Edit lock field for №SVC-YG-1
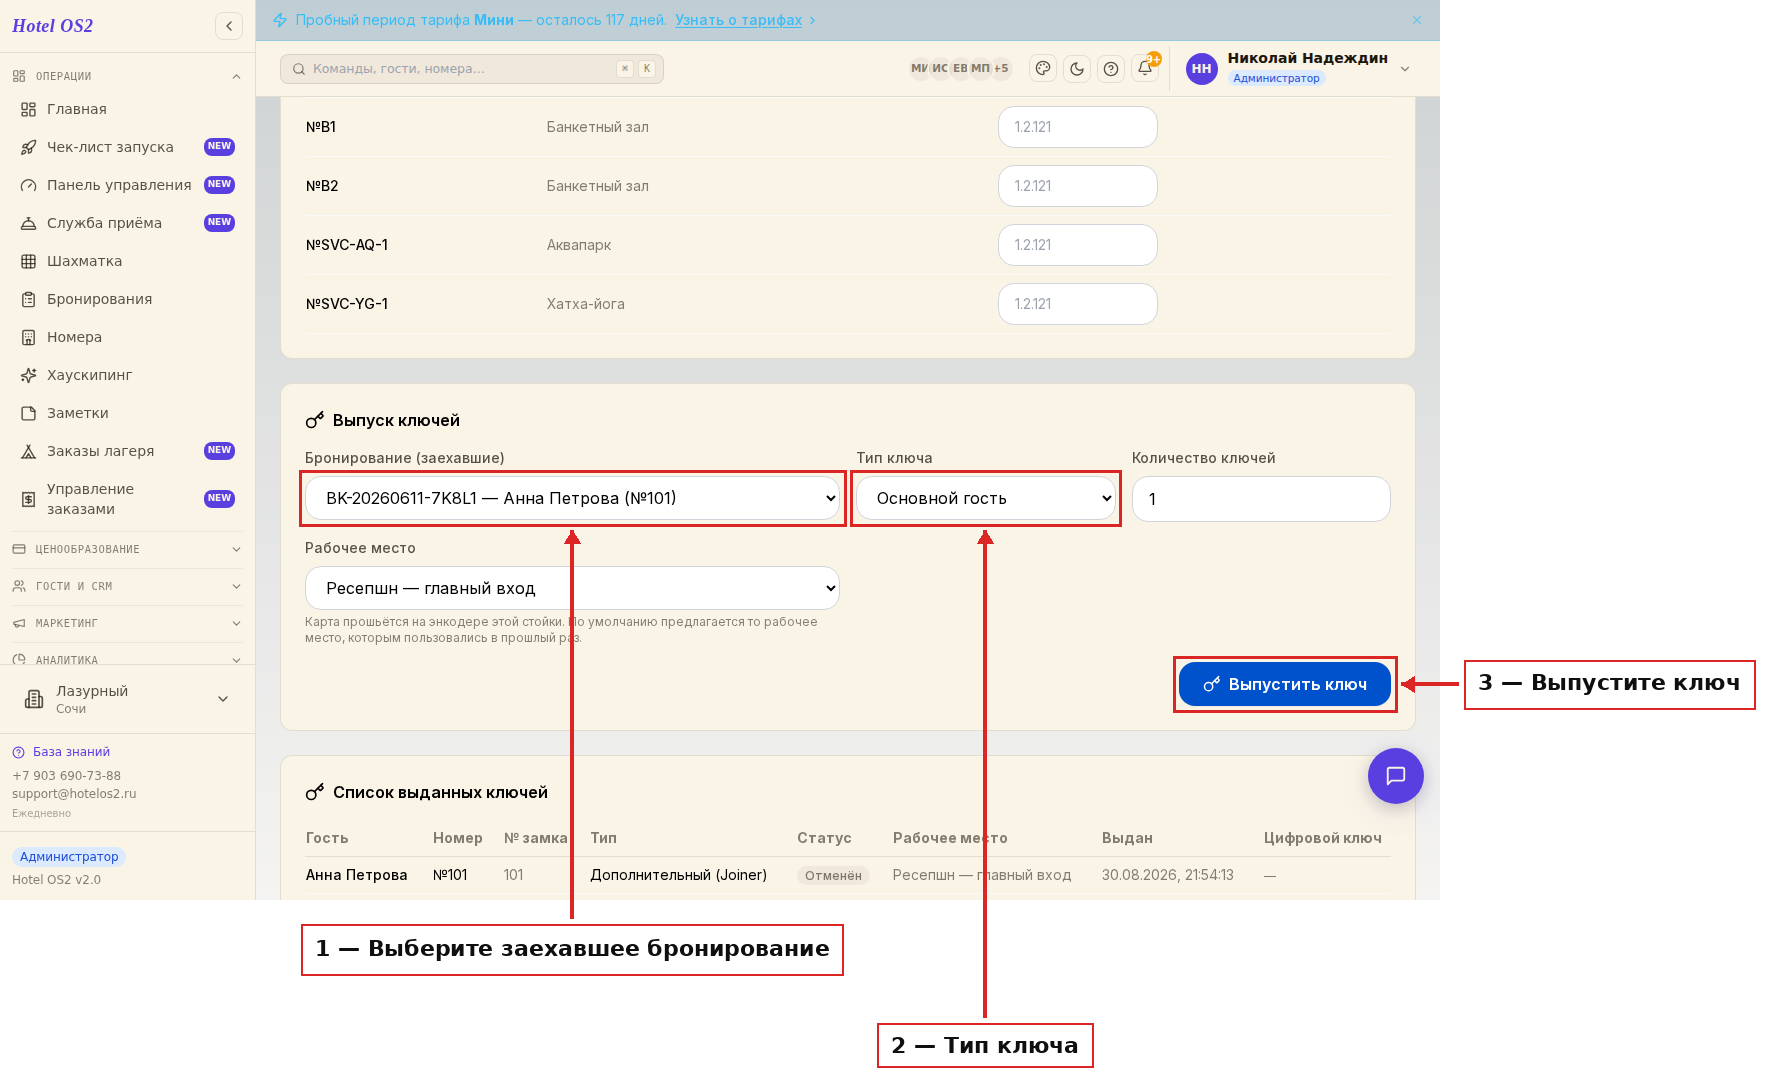This screenshot has width=1779, height=1091. click(x=1078, y=304)
